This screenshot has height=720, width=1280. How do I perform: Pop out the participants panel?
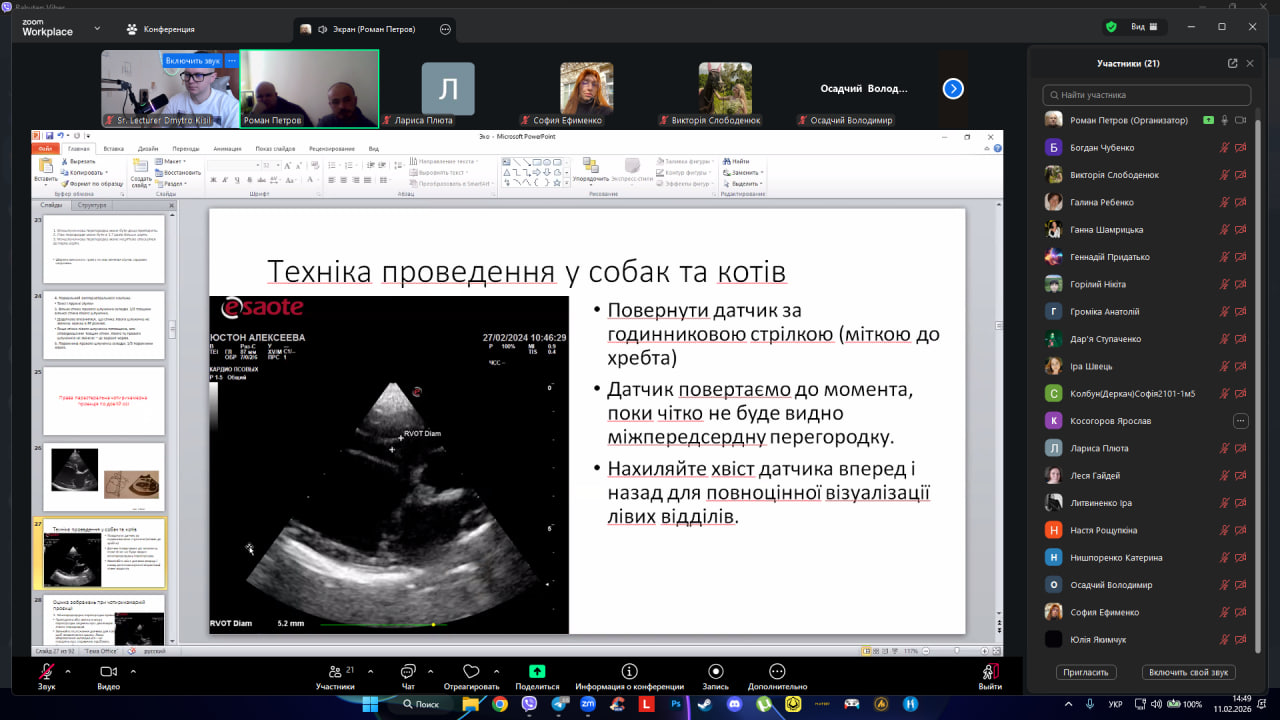pos(1232,63)
